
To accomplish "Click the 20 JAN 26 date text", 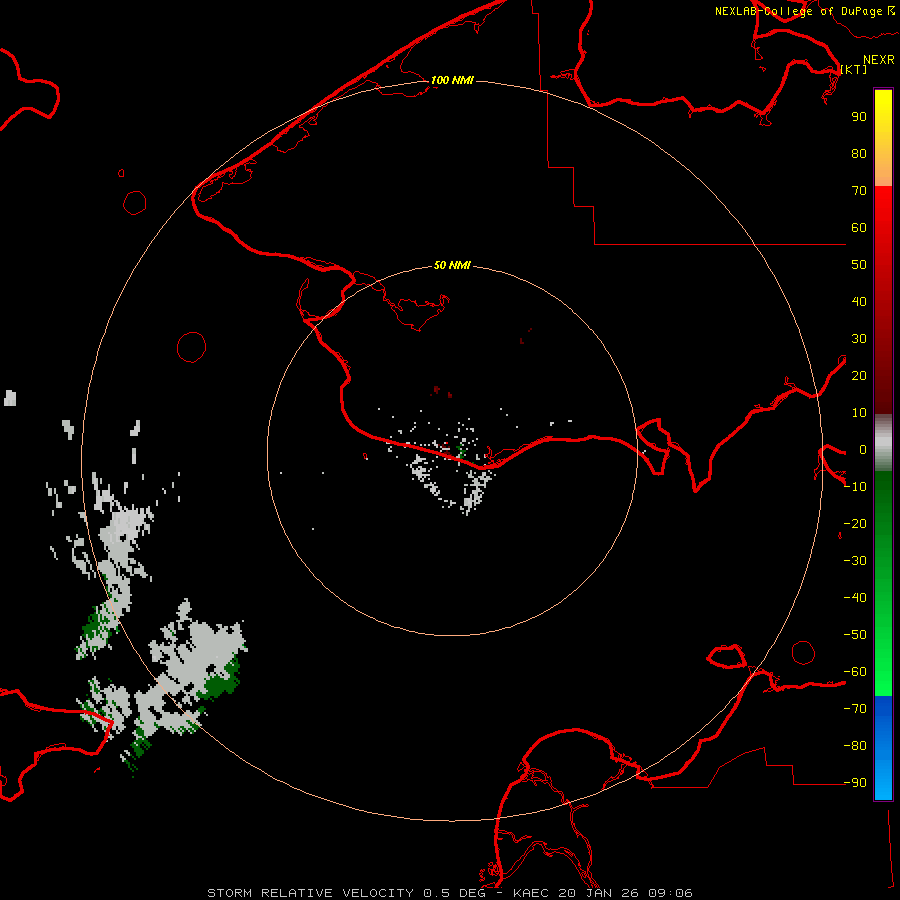I will (599, 893).
